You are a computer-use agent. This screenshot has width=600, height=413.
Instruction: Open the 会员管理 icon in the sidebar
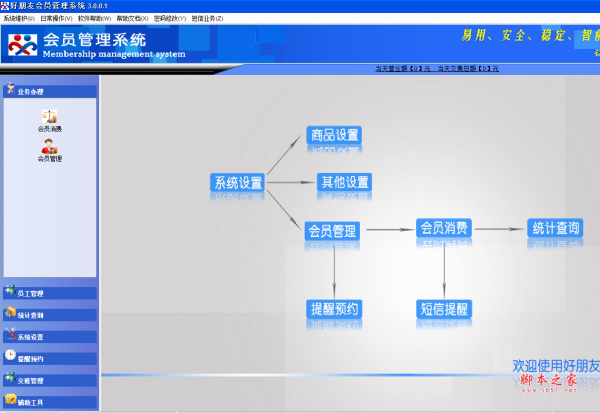click(50, 150)
